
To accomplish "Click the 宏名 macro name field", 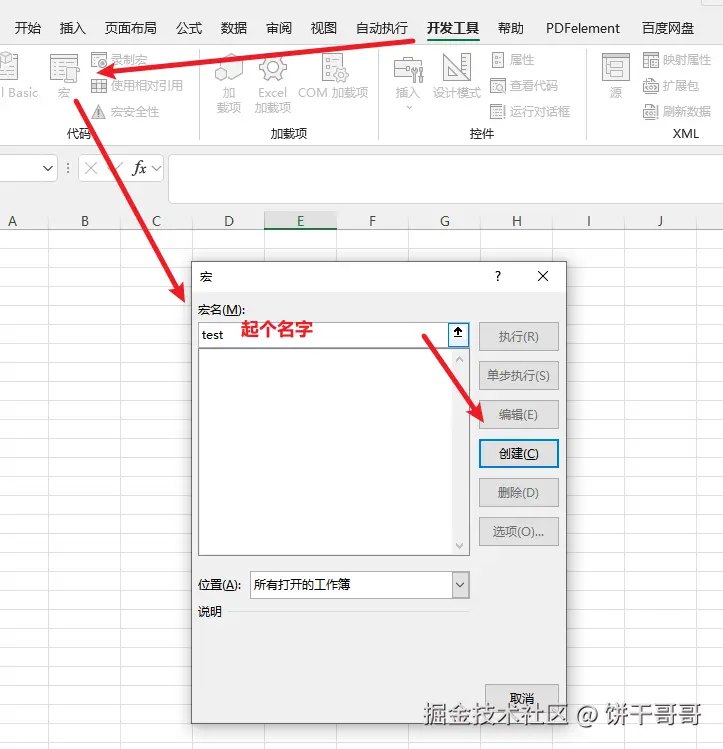I will (323, 335).
